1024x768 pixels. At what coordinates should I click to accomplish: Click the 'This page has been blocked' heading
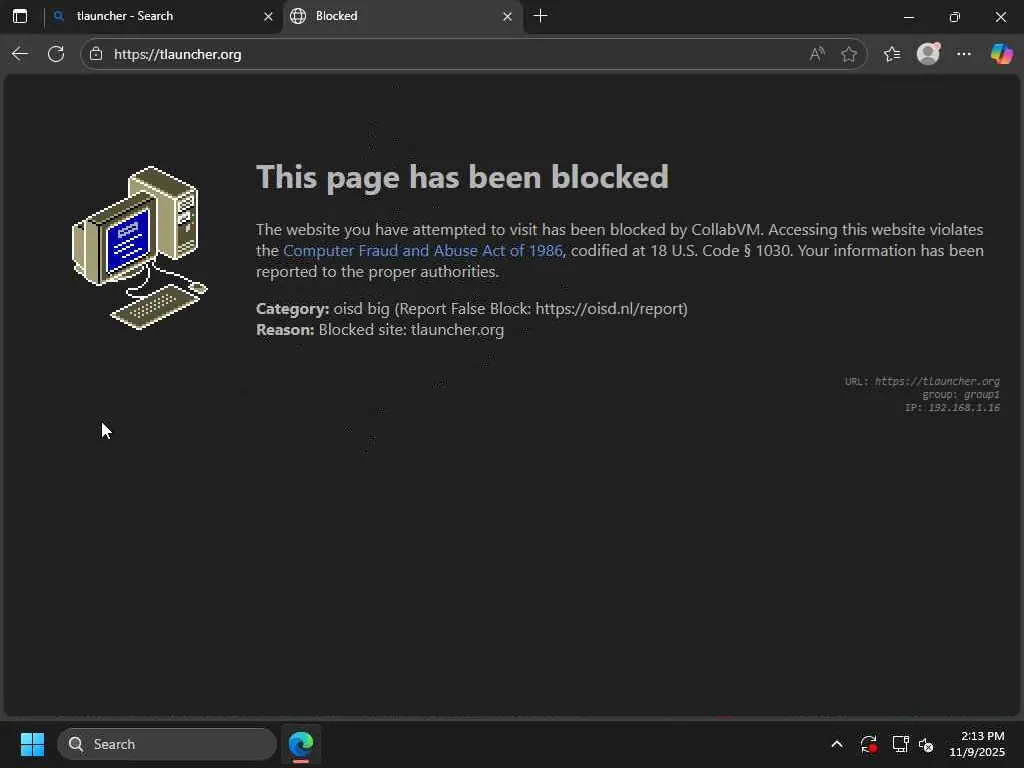pos(462,177)
